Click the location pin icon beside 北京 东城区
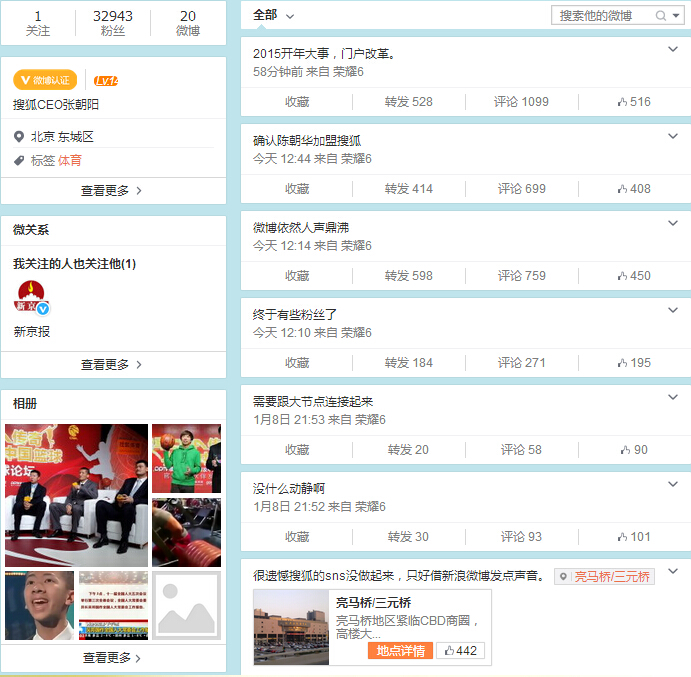 coord(19,137)
